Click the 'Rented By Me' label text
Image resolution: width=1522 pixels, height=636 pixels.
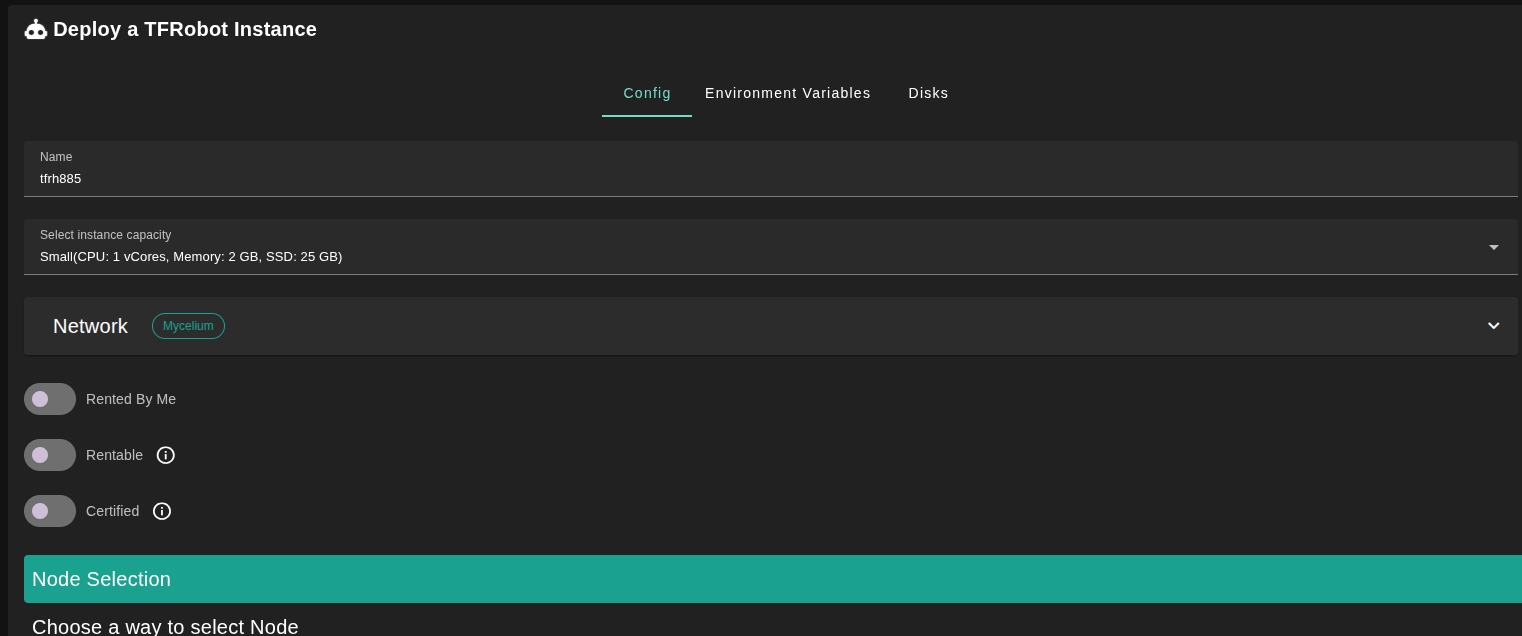point(131,399)
